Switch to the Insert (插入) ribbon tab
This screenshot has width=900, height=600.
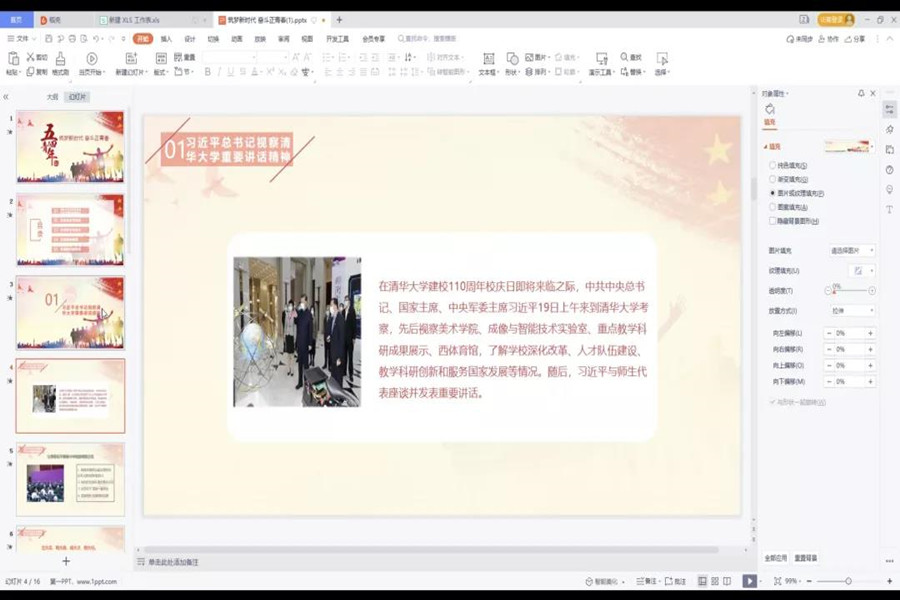[166, 39]
